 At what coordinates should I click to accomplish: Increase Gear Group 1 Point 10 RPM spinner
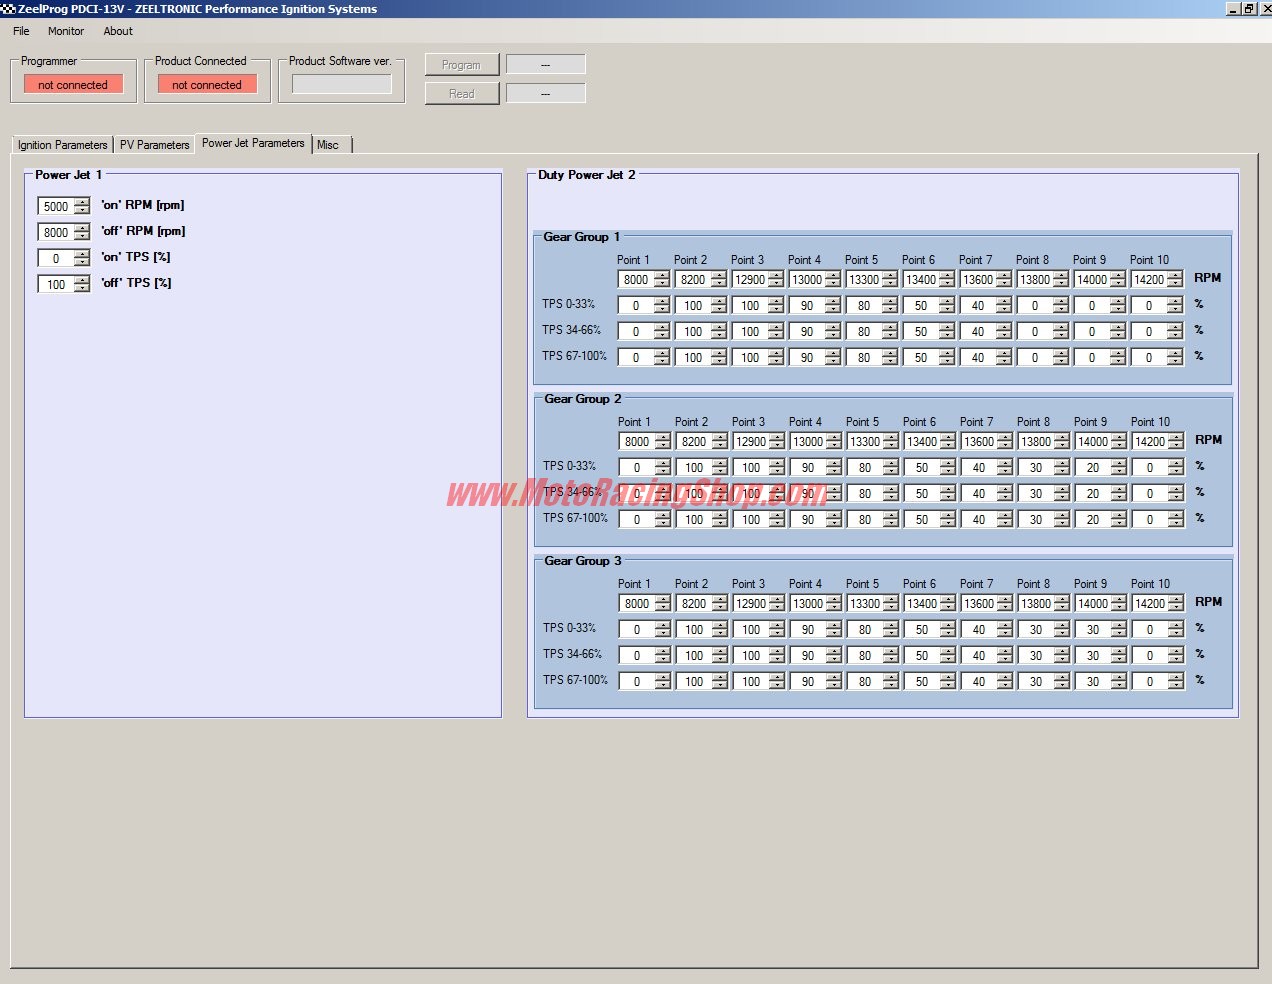[x=1175, y=276]
